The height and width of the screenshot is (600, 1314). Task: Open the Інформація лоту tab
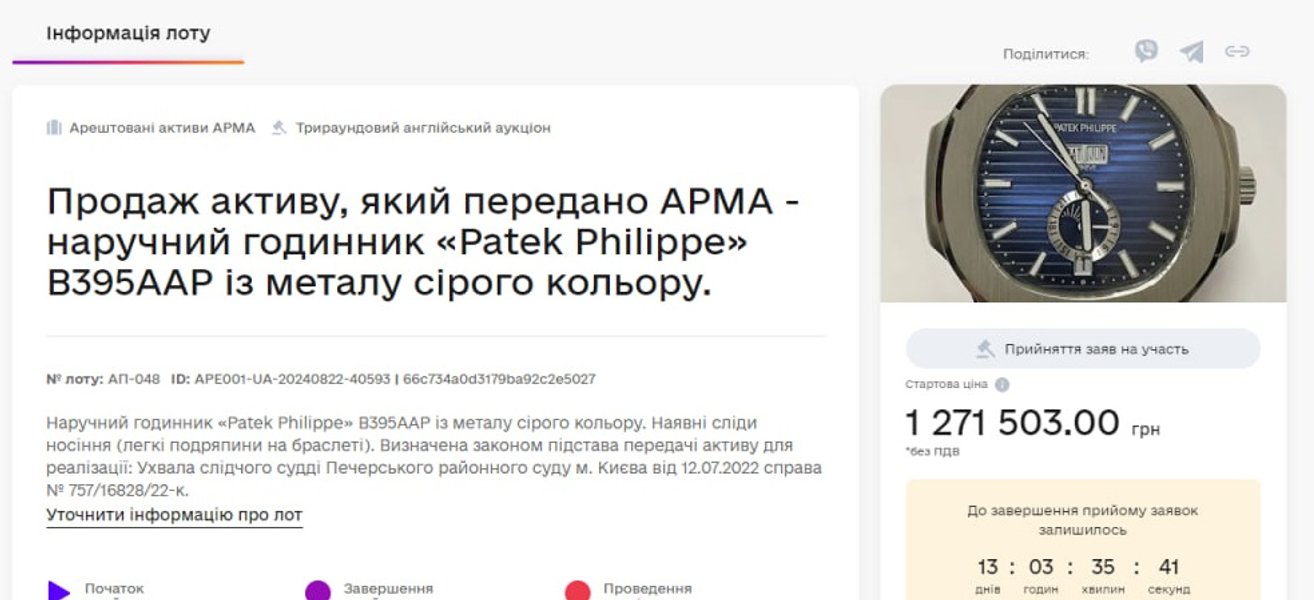[x=128, y=33]
